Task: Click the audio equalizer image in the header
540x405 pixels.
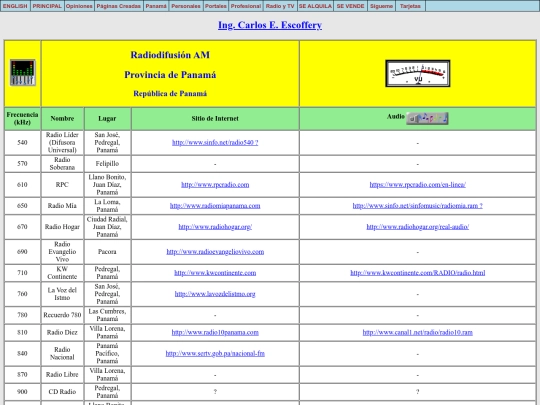Action: point(23,73)
